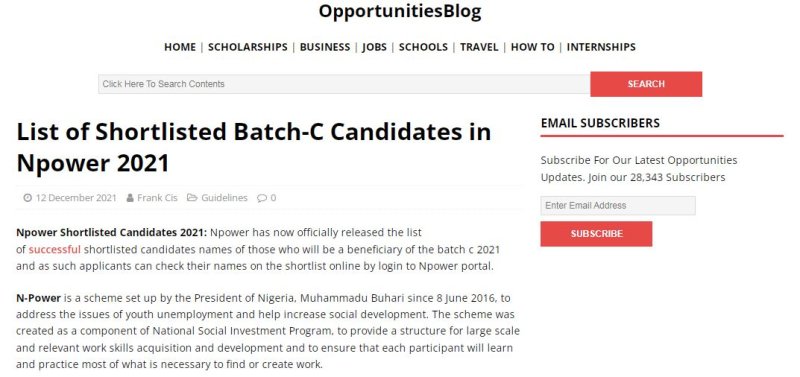Navigate to the TRAVEL section

coord(479,47)
